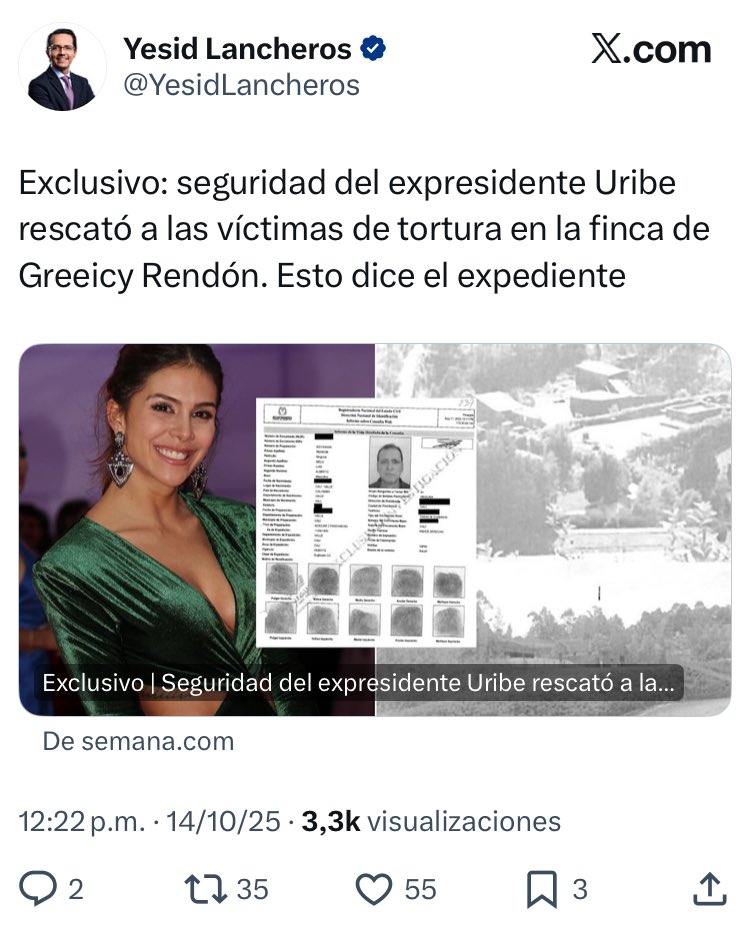This screenshot has width=749, height=934.
Task: View the 55 likes count
Action: click(421, 889)
